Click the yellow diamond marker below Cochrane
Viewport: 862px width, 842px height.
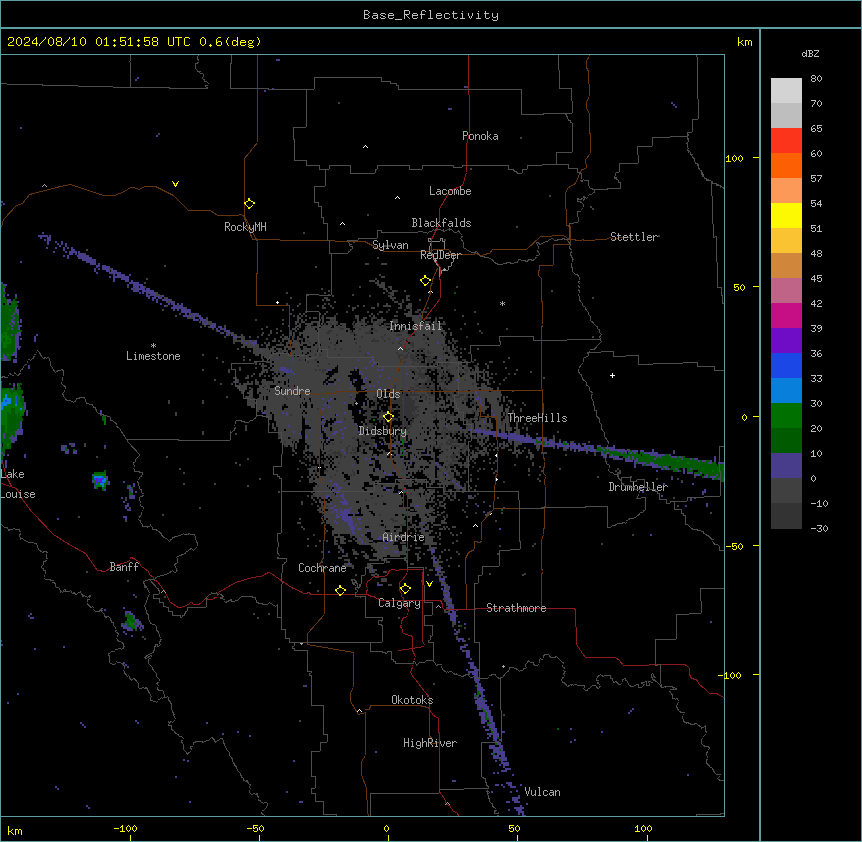point(340,590)
